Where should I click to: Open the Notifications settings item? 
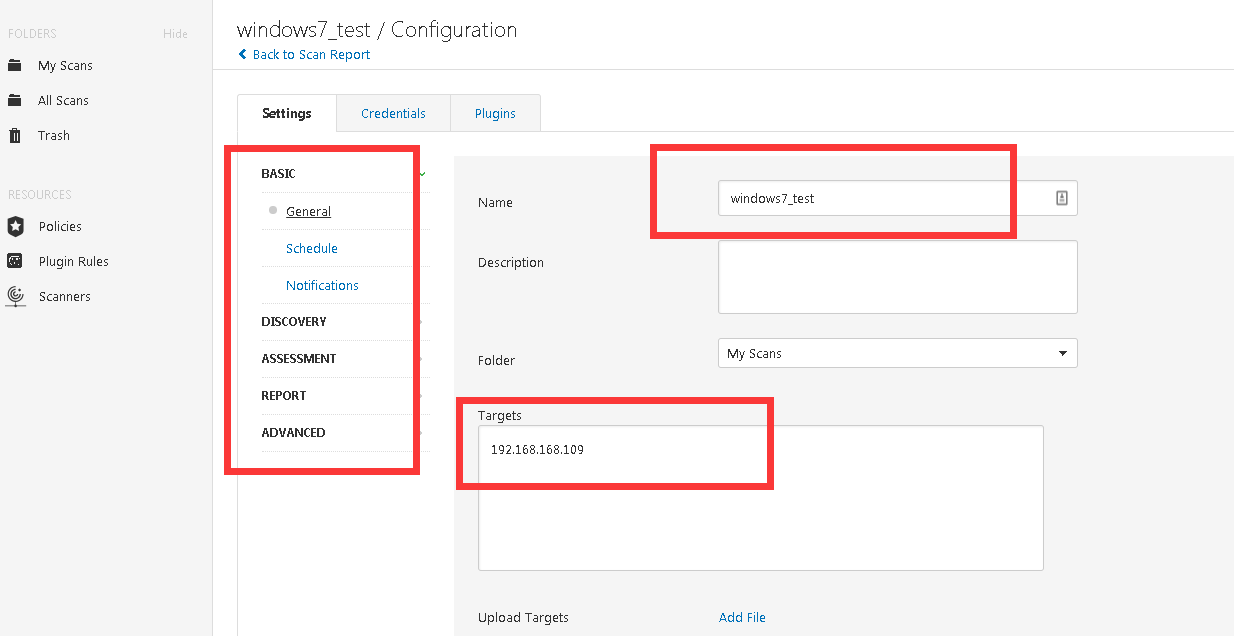pos(322,286)
